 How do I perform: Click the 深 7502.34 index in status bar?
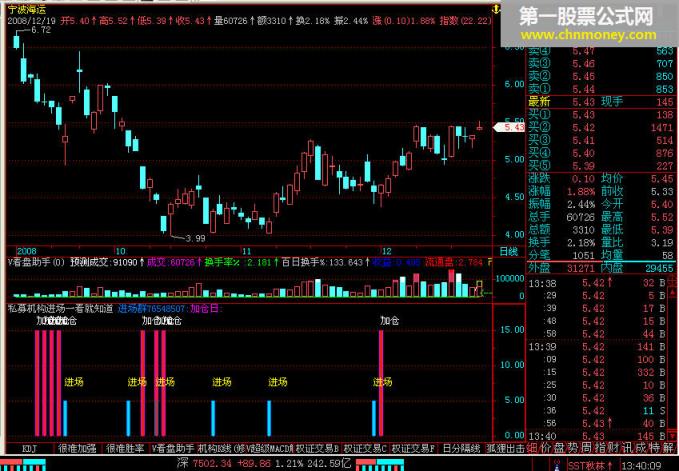(264, 464)
